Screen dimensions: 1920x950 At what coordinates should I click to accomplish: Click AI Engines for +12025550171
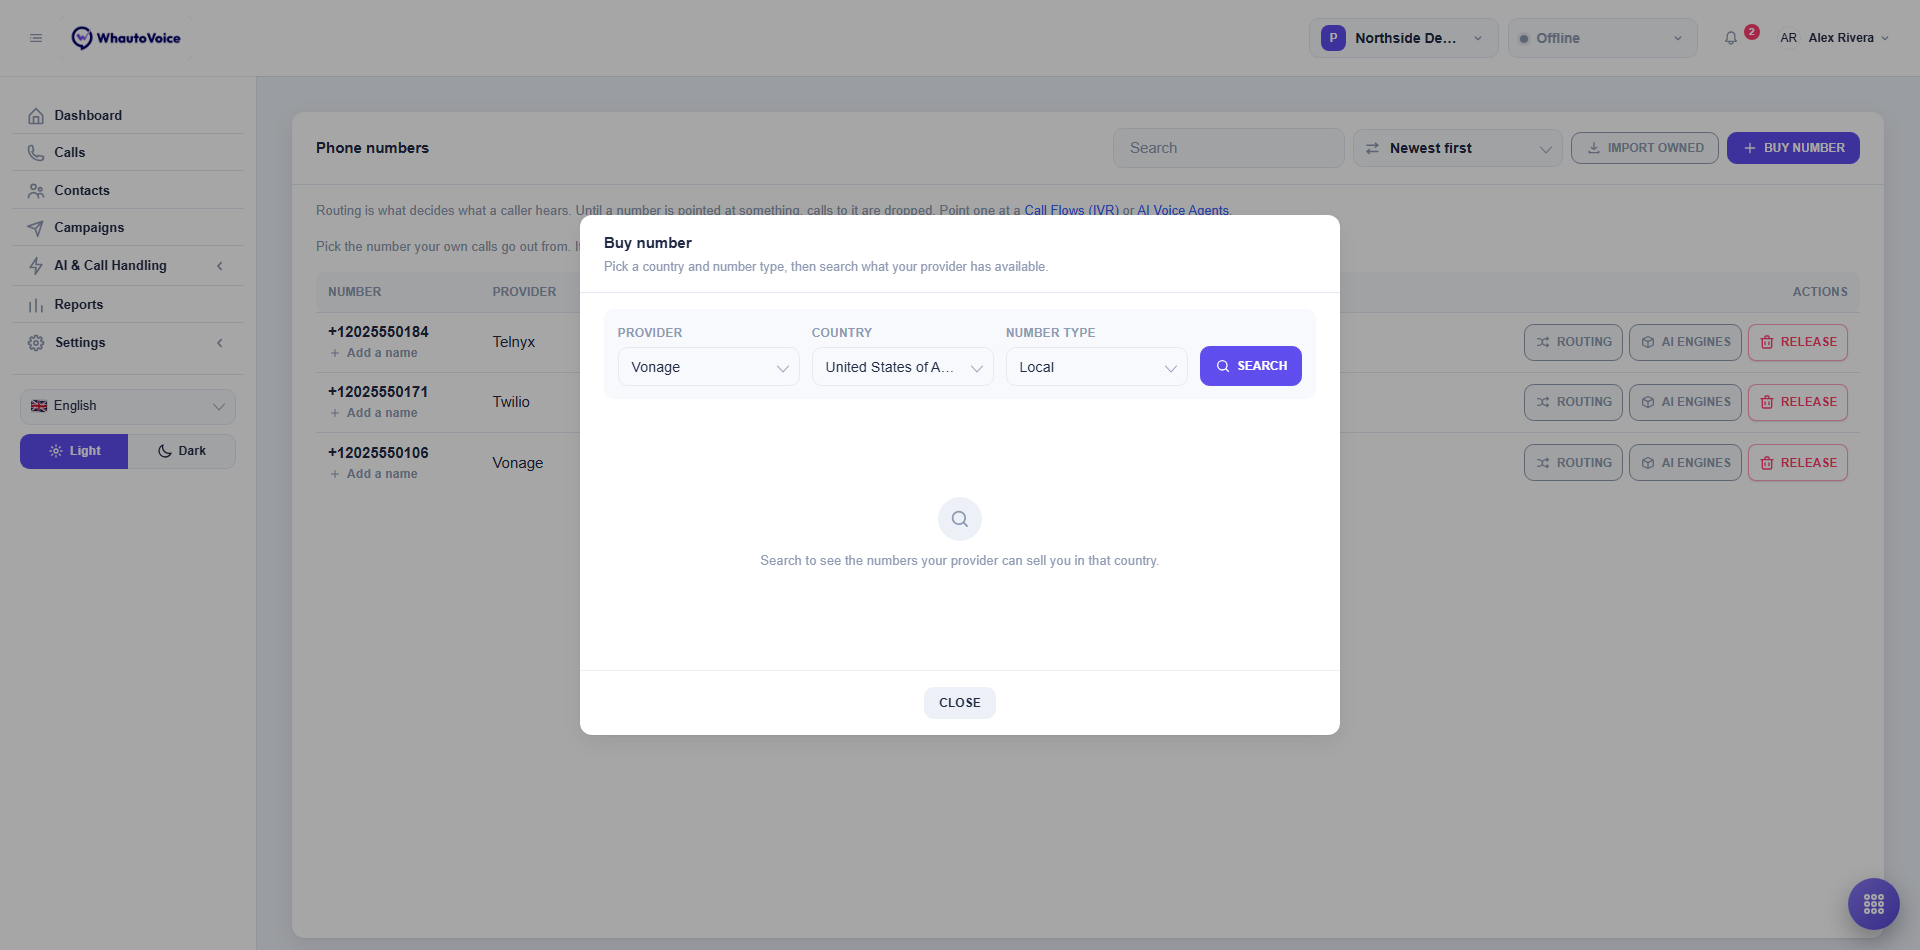pos(1686,402)
